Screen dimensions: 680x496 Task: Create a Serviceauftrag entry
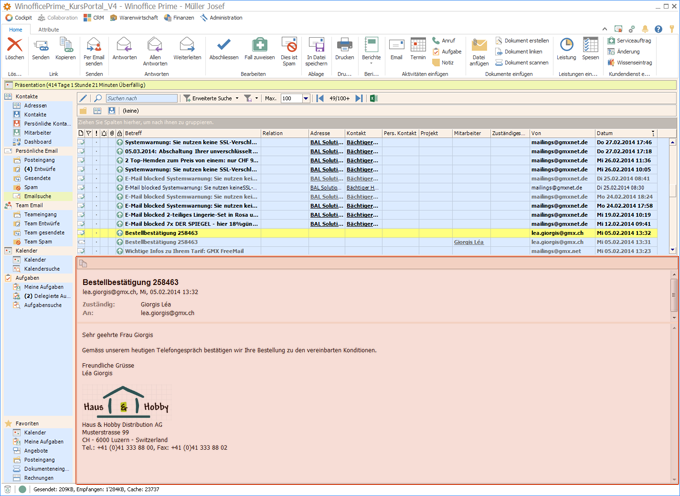(629, 40)
